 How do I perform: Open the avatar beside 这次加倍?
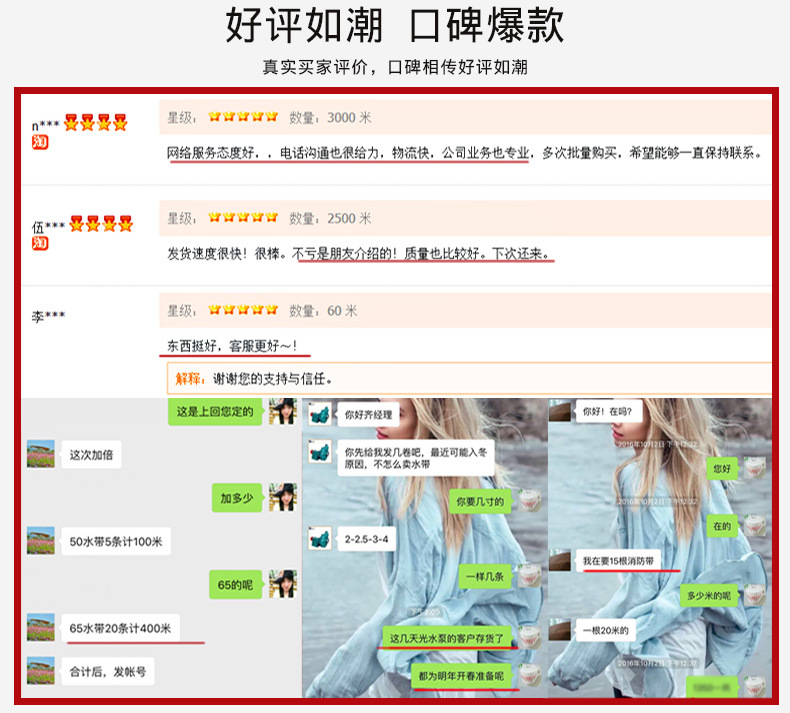[41, 454]
